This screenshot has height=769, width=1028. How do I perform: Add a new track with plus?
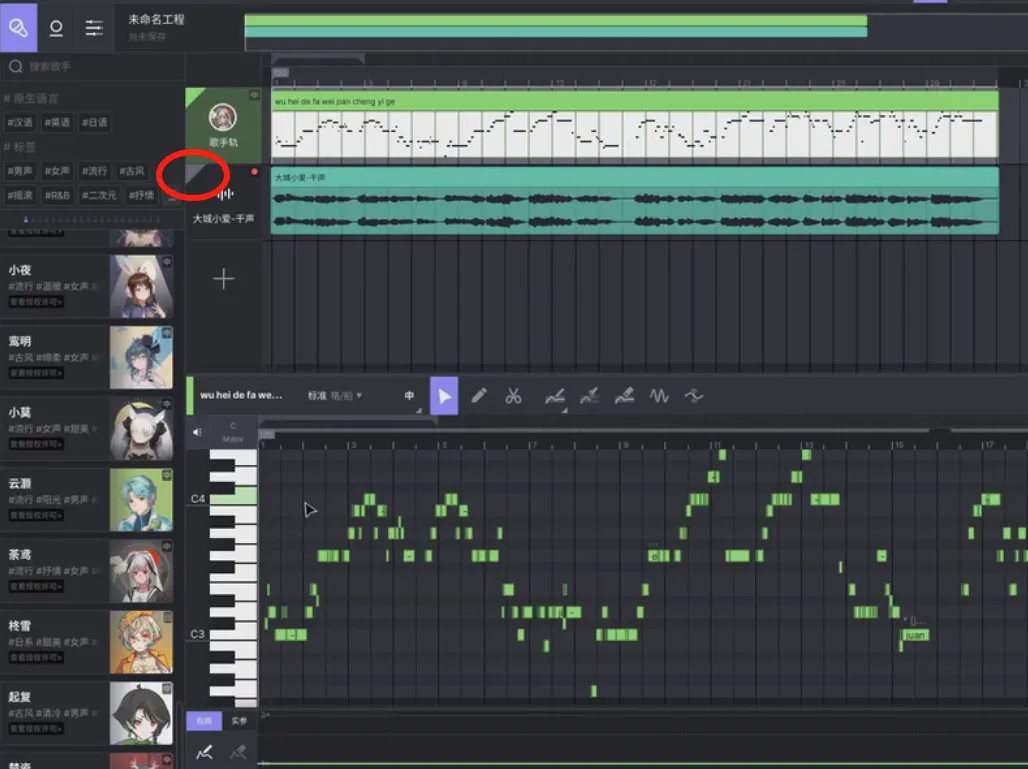coord(224,279)
